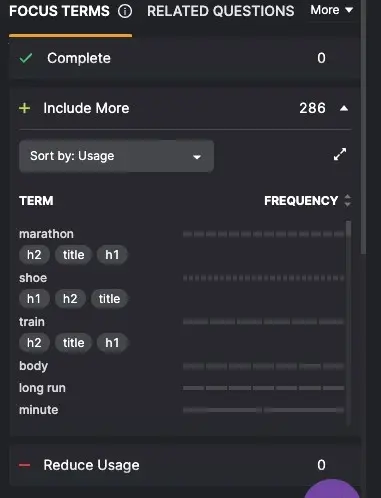Click the red minus icon beside Reduce Usage

click(x=25, y=465)
